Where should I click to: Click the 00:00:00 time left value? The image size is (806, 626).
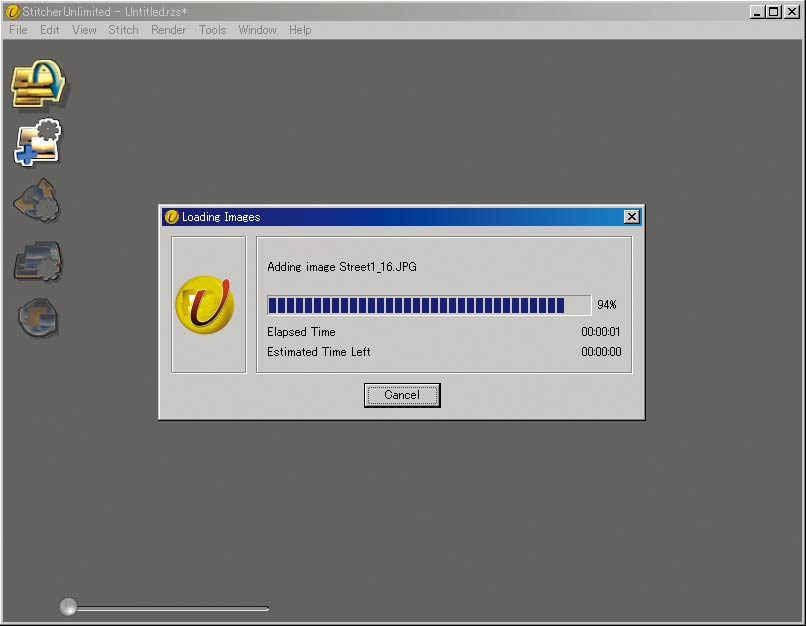601,352
